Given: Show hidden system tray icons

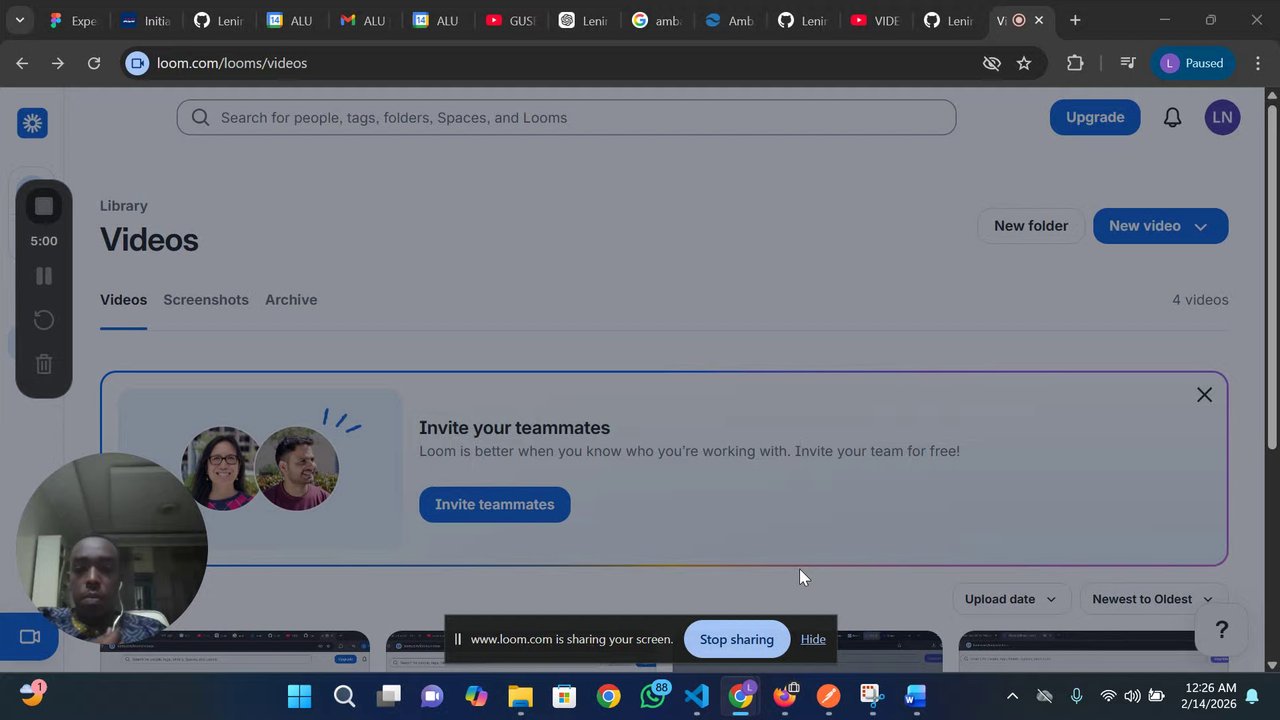Looking at the screenshot, I should (x=1012, y=696).
